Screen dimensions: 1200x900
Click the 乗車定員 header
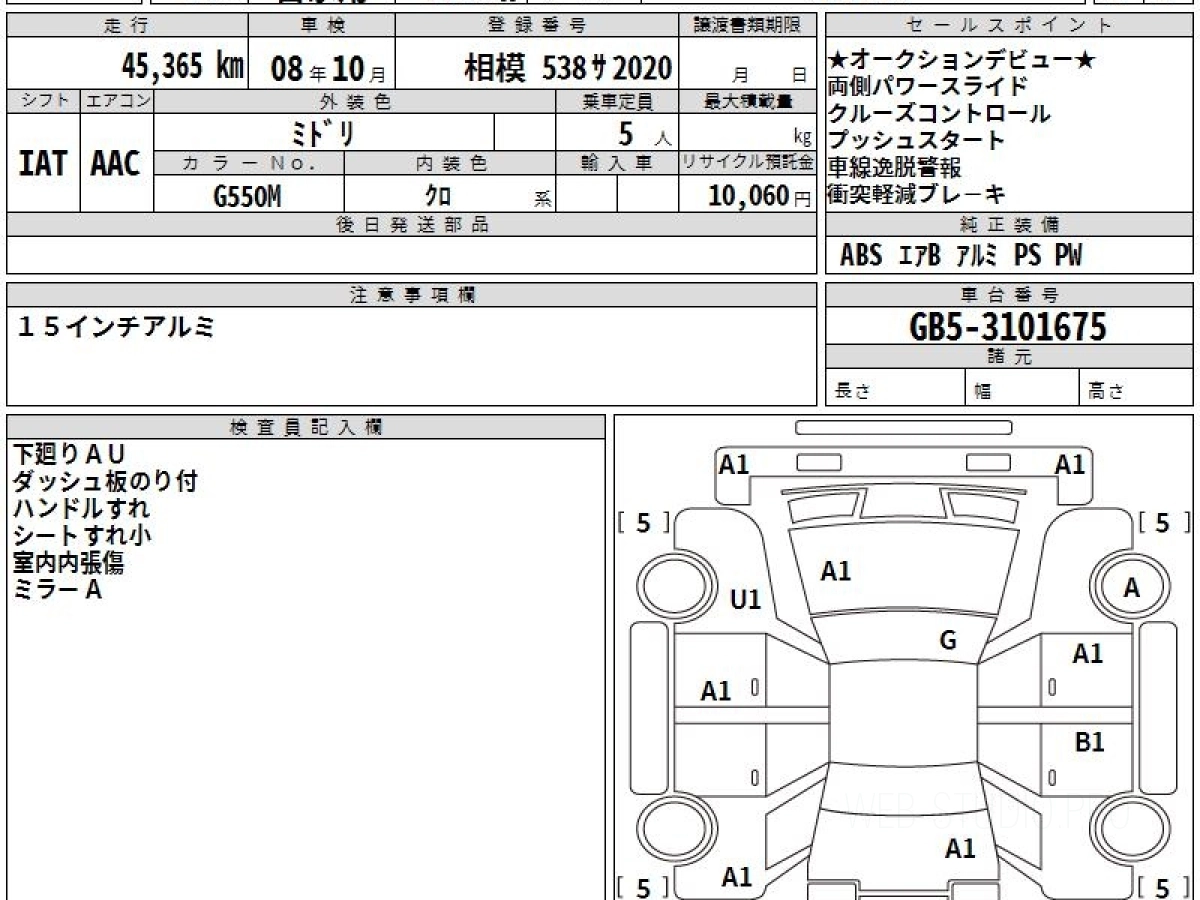pos(617,101)
